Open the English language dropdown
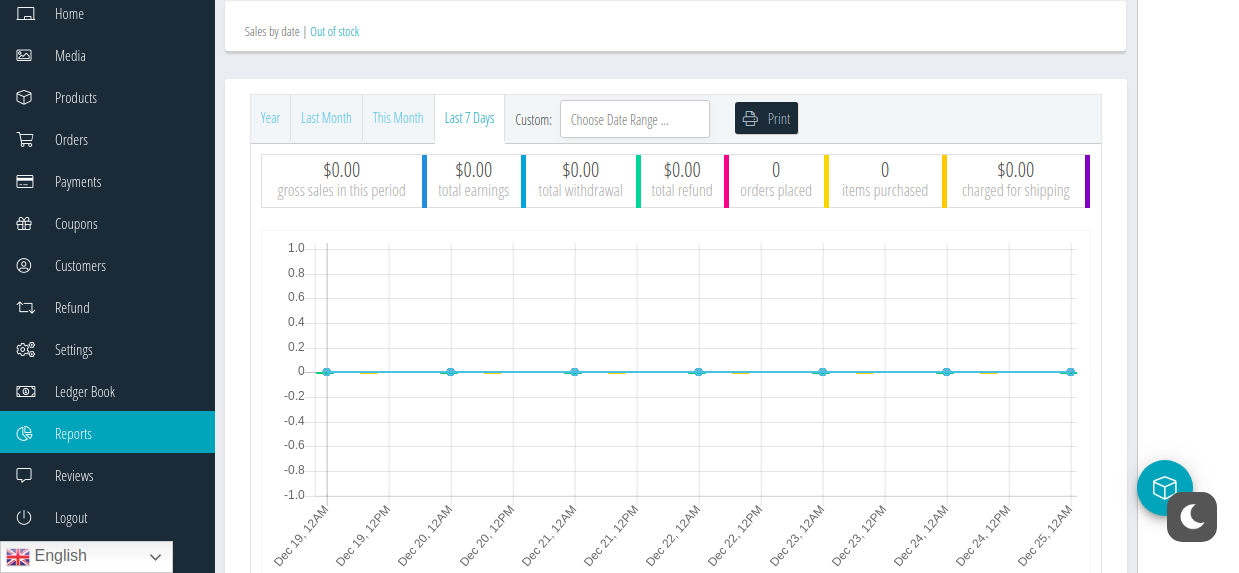The width and height of the screenshot is (1239, 573). click(87, 557)
